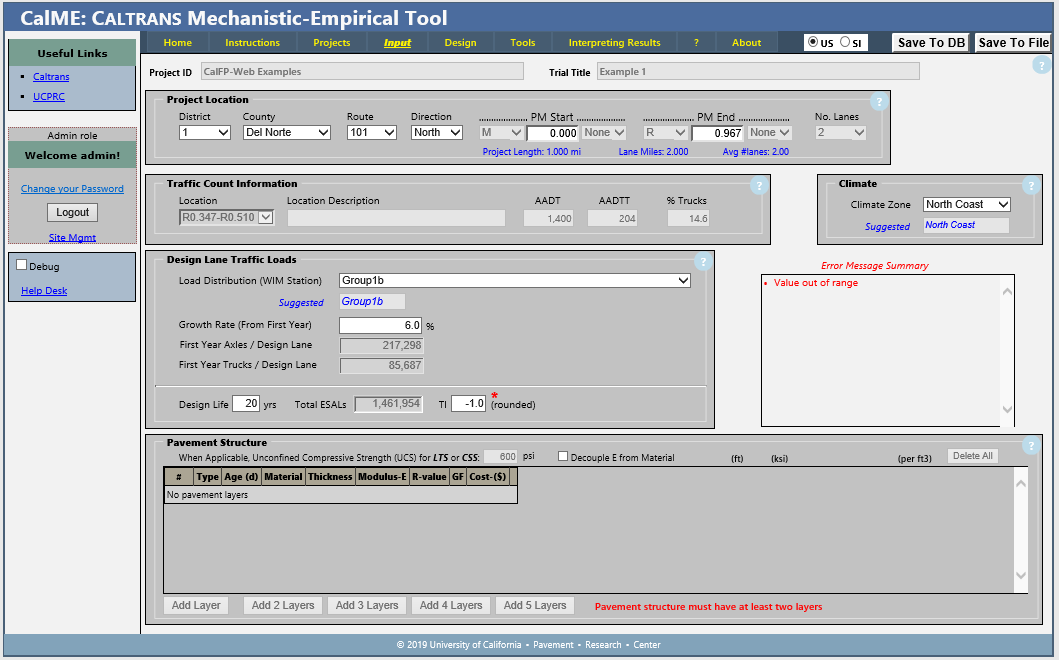Open the County dropdown showing Del Norte
1059x660 pixels.
click(287, 132)
